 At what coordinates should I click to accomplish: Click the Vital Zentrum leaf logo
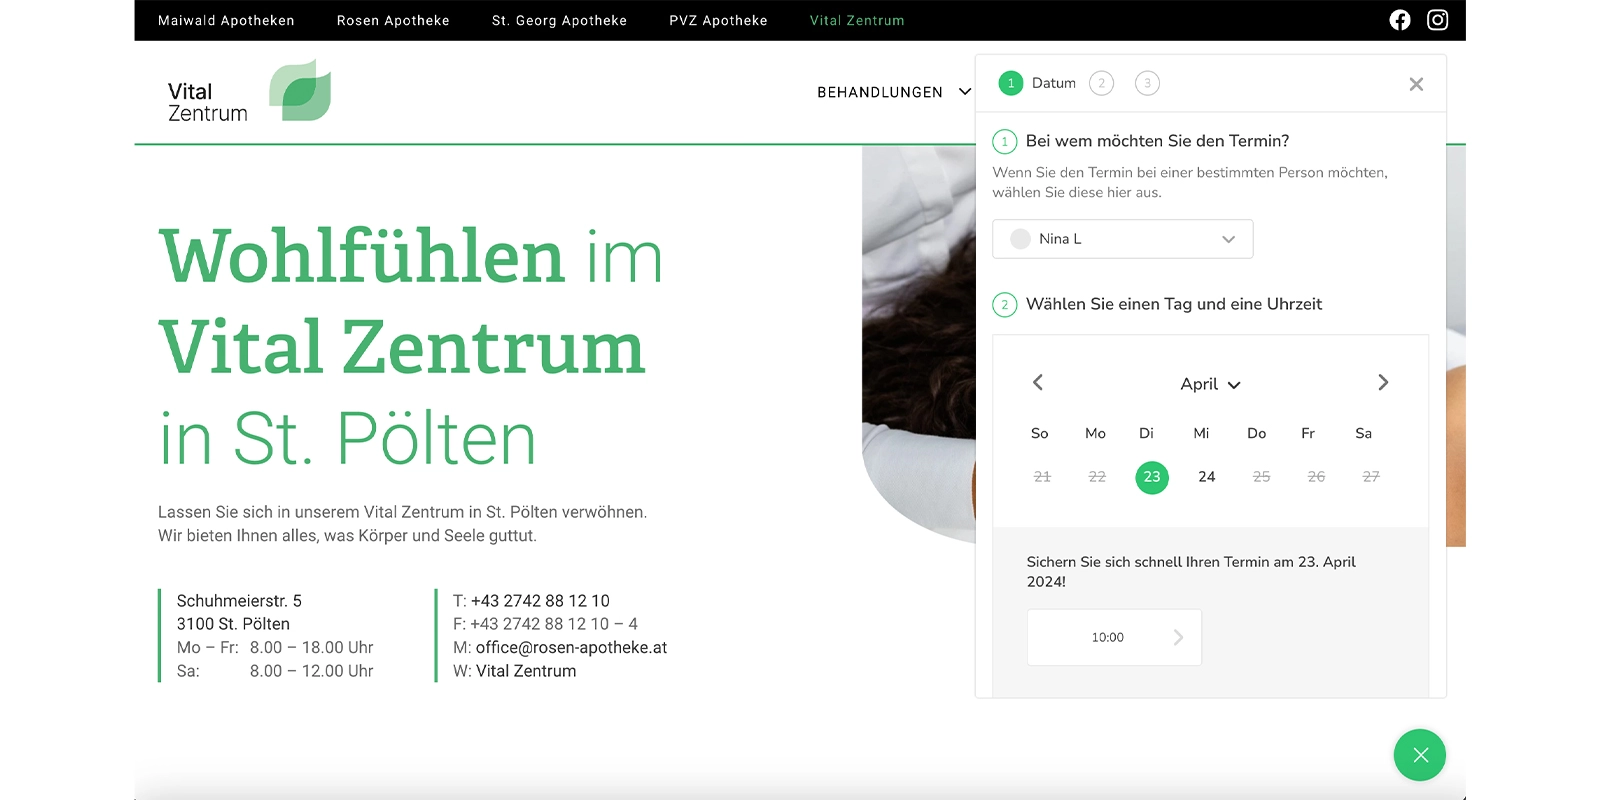coord(300,91)
